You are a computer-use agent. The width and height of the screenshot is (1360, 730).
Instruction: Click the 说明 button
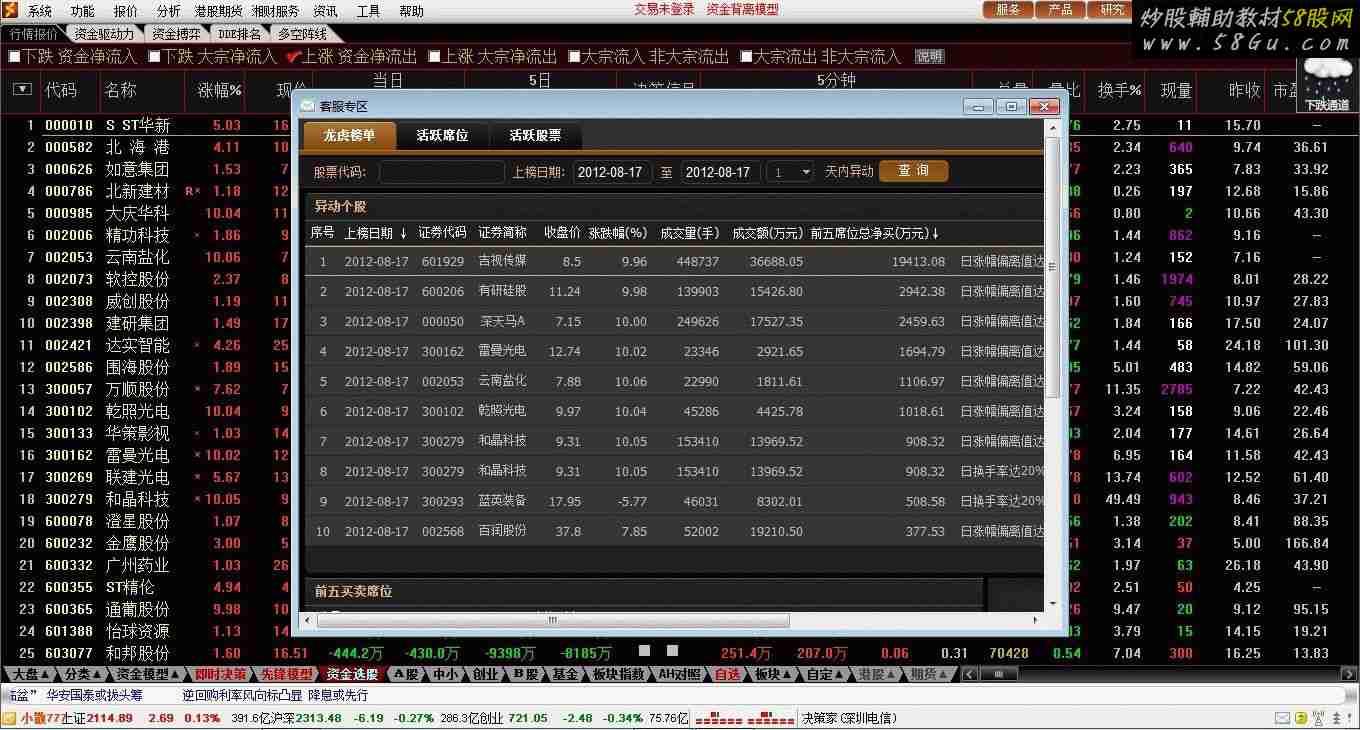pyautogui.click(x=930, y=57)
